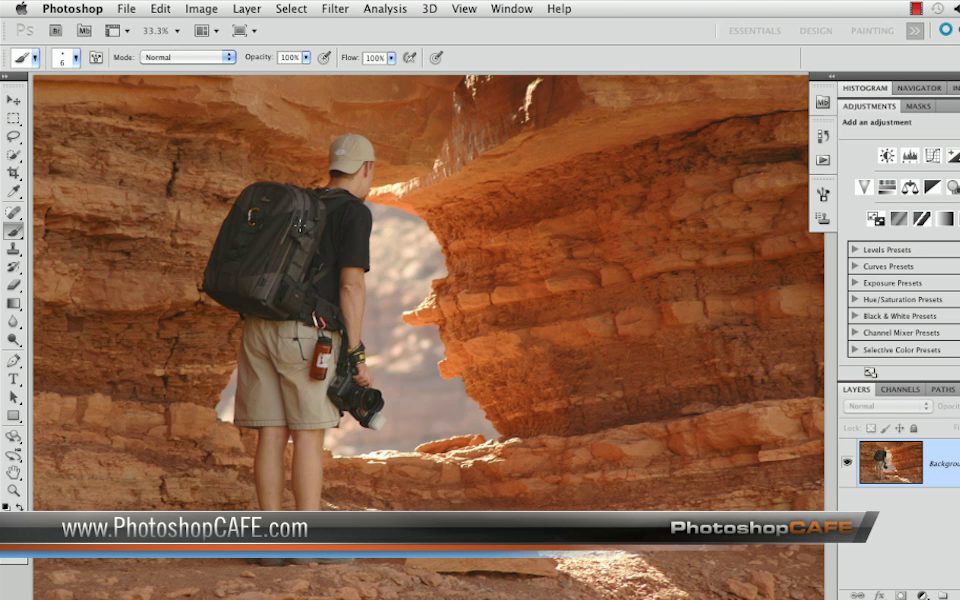Screen dimensions: 960x600
Task: Select the Rectangular Marquee tool
Action: pos(13,118)
